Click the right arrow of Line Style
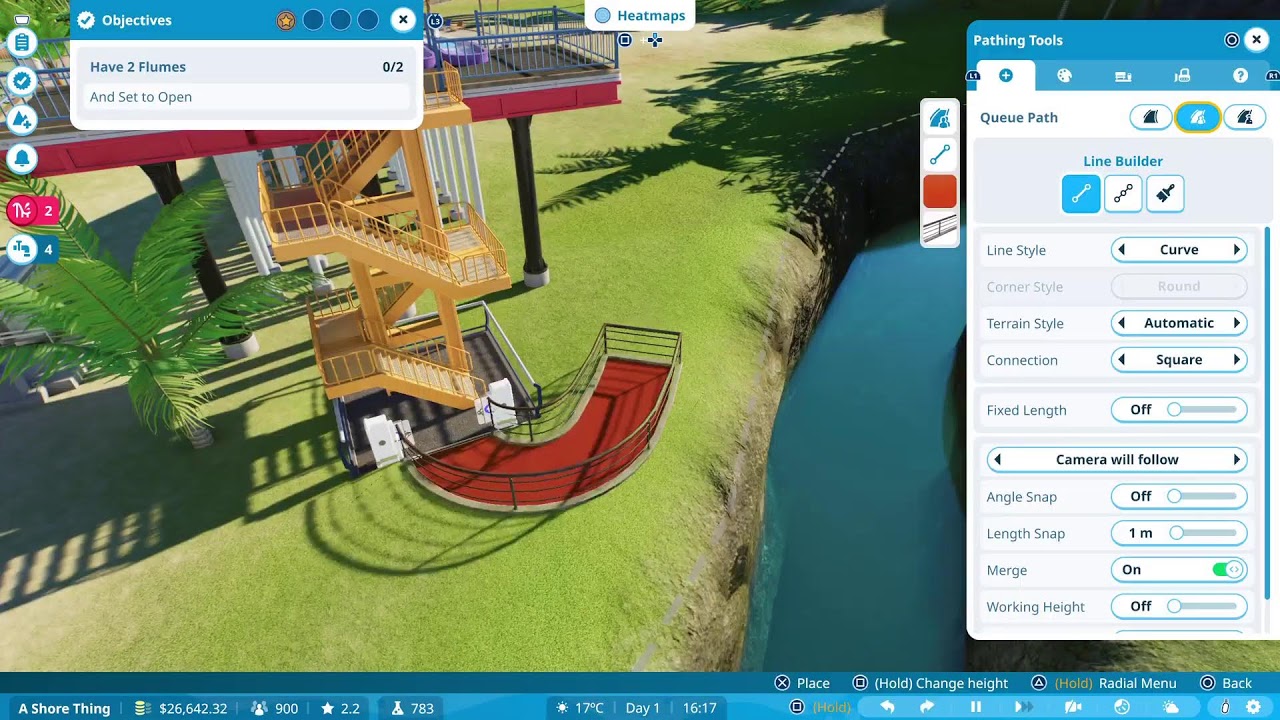This screenshot has width=1280, height=720. 1237,250
